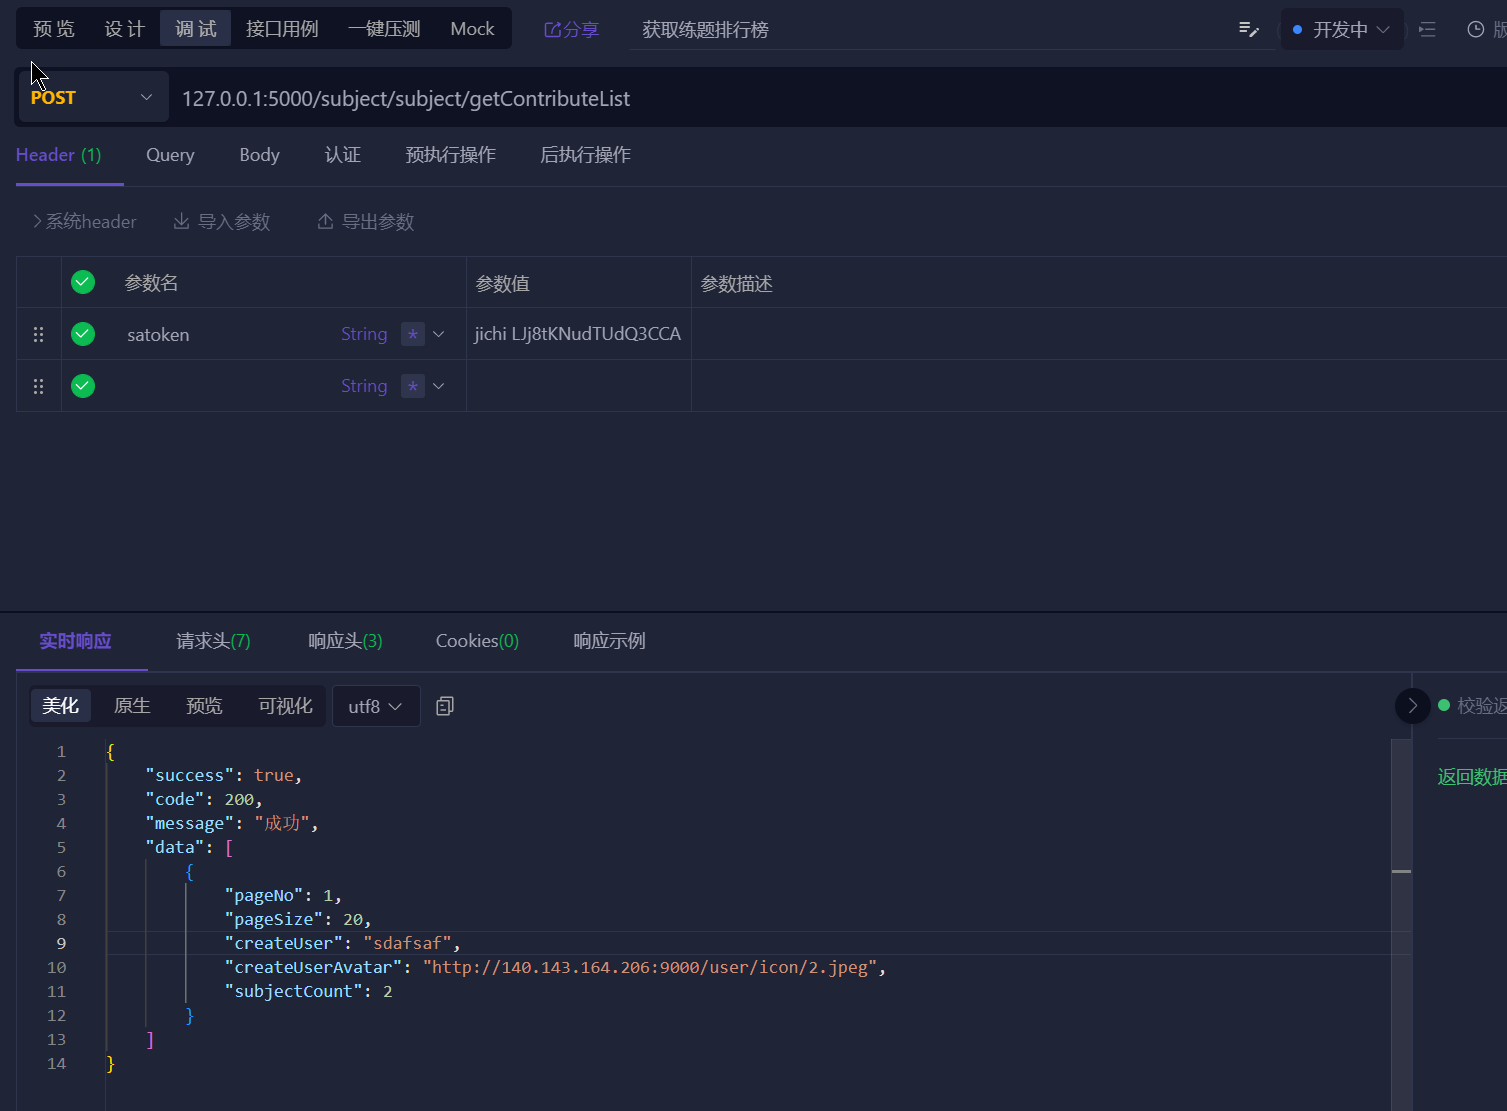The width and height of the screenshot is (1507, 1111).
Task: Open the 请求头(7) tab
Action: pyautogui.click(x=214, y=641)
